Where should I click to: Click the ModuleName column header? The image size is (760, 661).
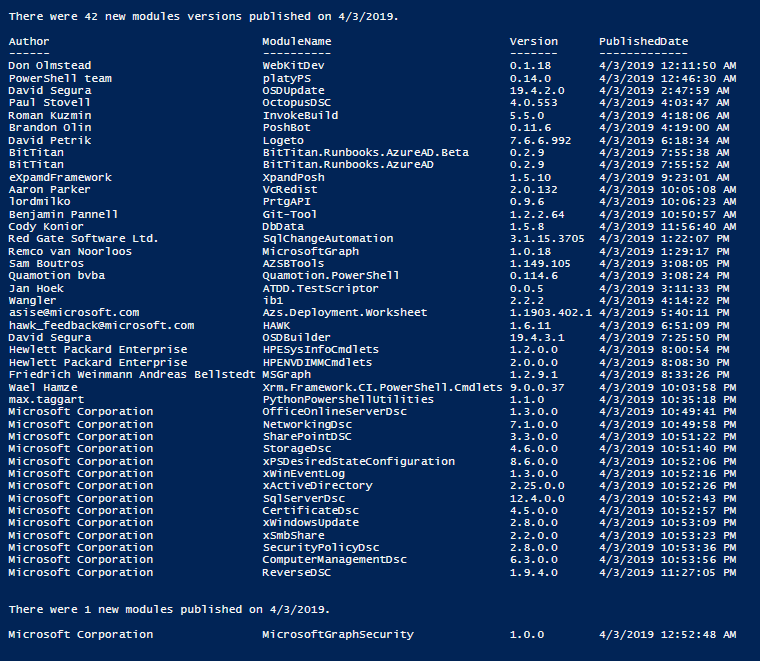point(297,42)
